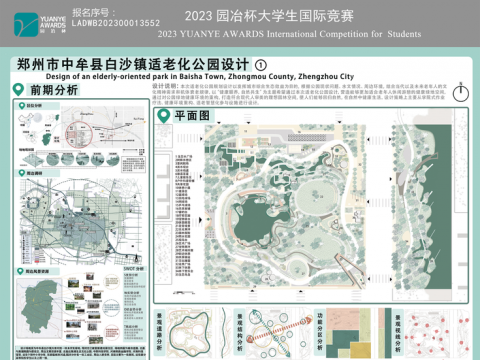Click the pink zone in 功能分区分析 diagram
The height and width of the screenshot is (360, 480).
(342, 319)
